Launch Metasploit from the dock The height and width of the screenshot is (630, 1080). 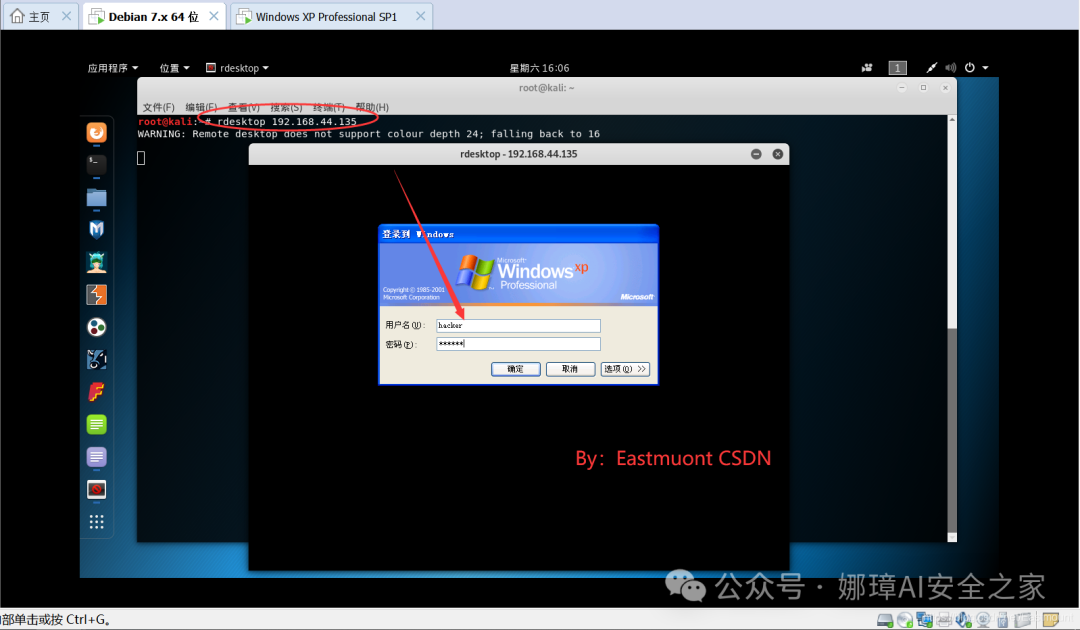point(96,229)
